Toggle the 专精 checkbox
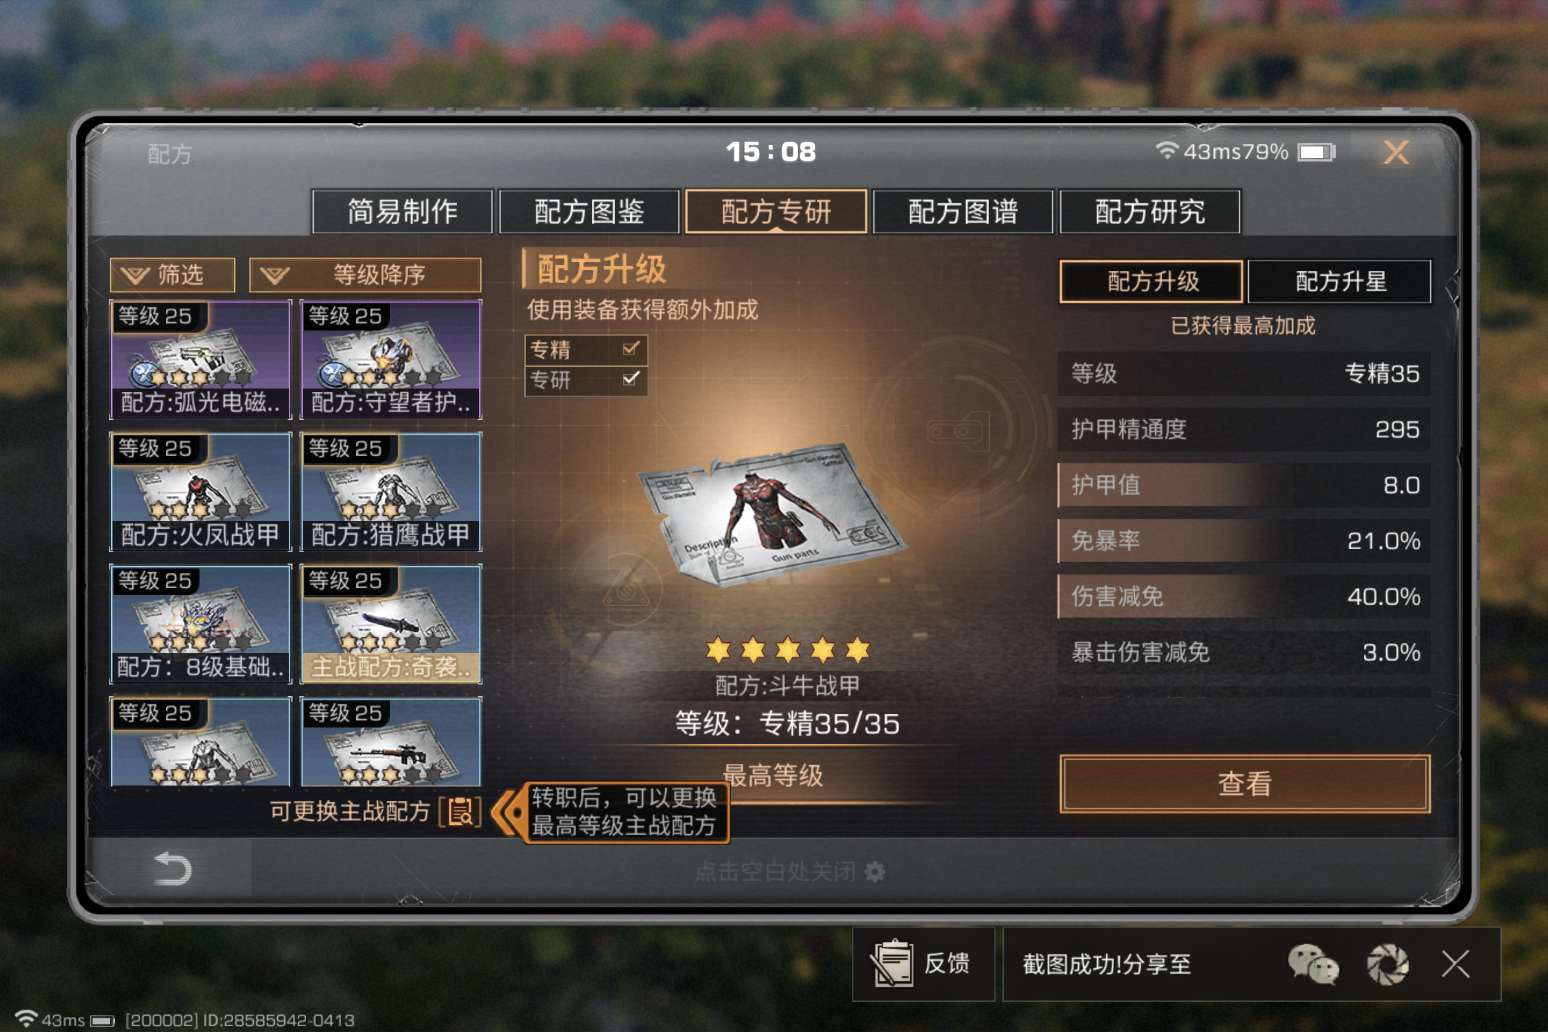Screen dimensions: 1548x1032 [x=631, y=349]
